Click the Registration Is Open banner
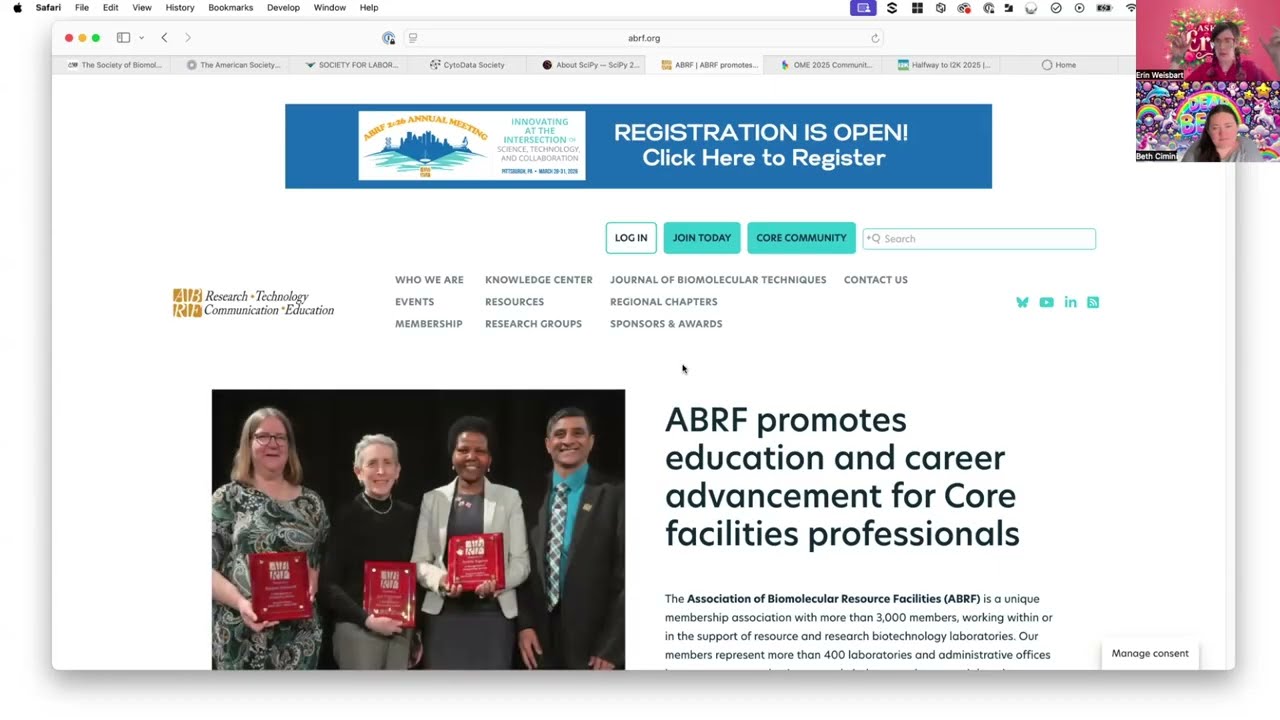1280x720 pixels. pyautogui.click(x=638, y=146)
